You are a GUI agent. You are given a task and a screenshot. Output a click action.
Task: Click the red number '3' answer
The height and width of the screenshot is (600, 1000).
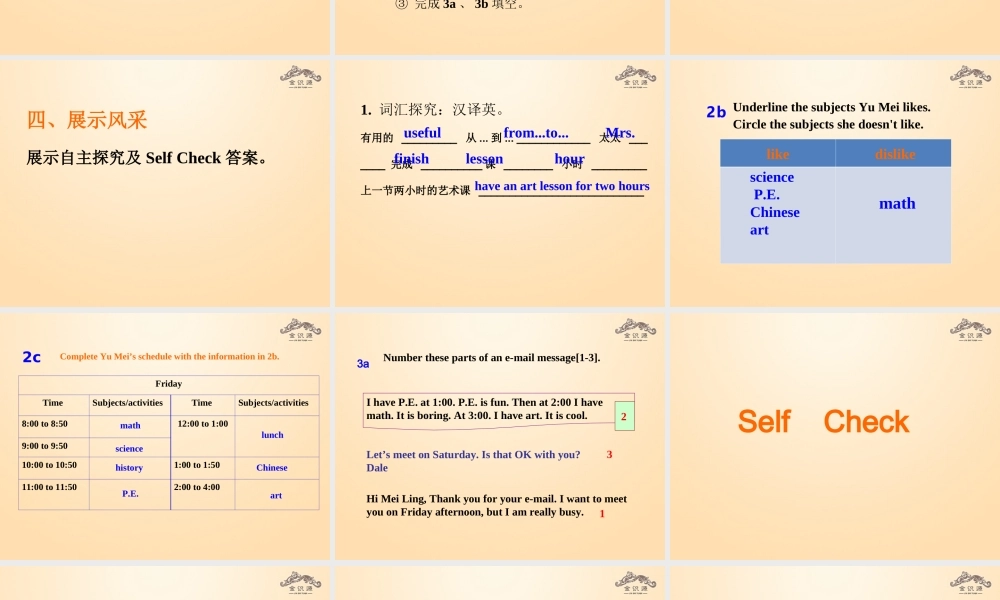[x=609, y=455]
